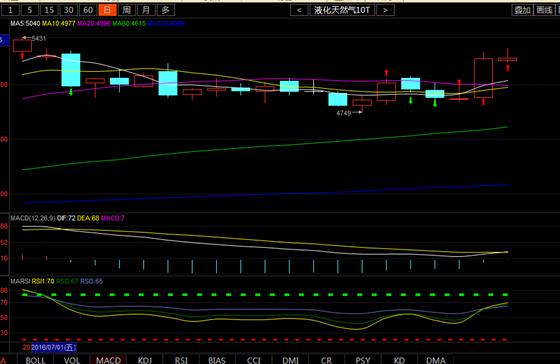Open the 液化天然气10T contract selector

pos(342,10)
